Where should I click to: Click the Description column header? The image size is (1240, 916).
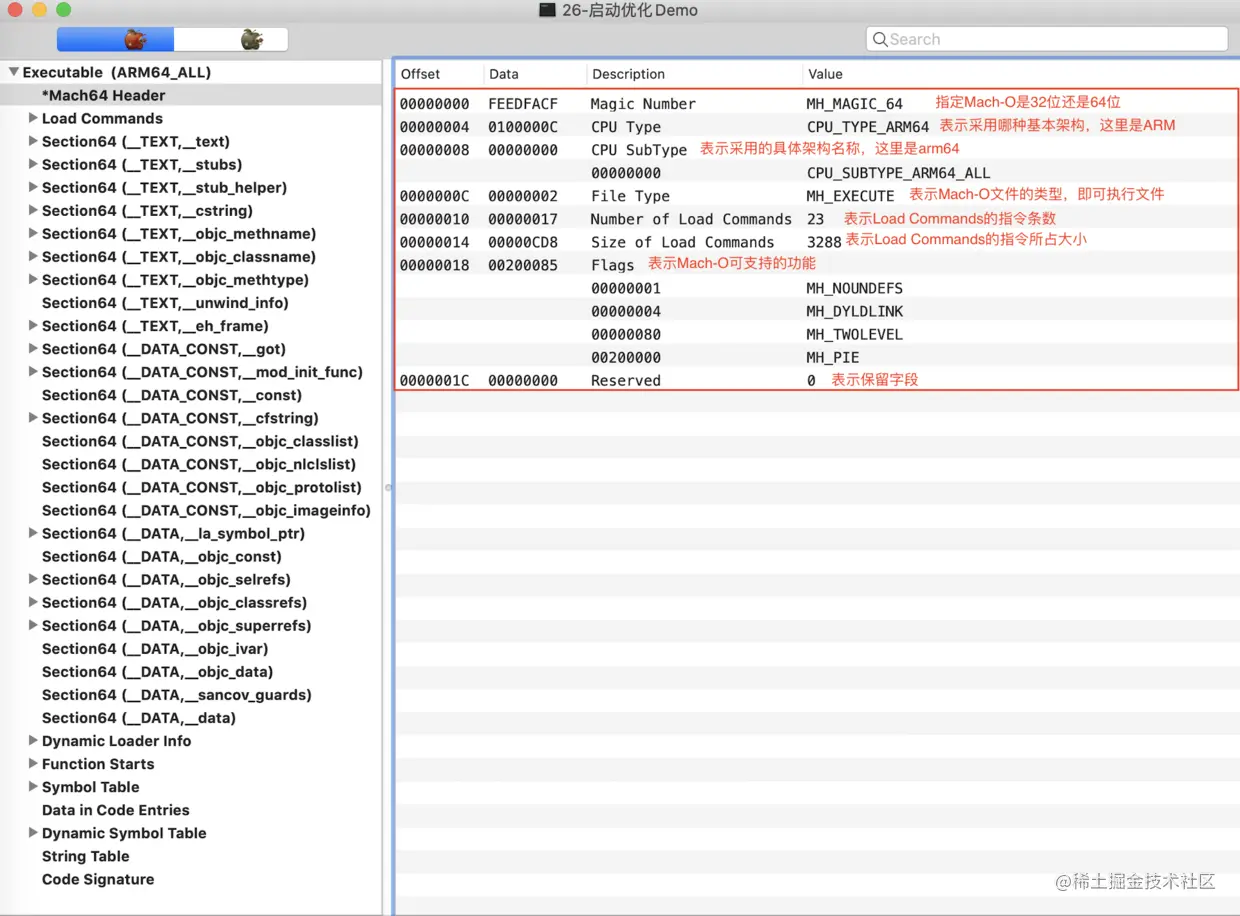pyautogui.click(x=694, y=74)
